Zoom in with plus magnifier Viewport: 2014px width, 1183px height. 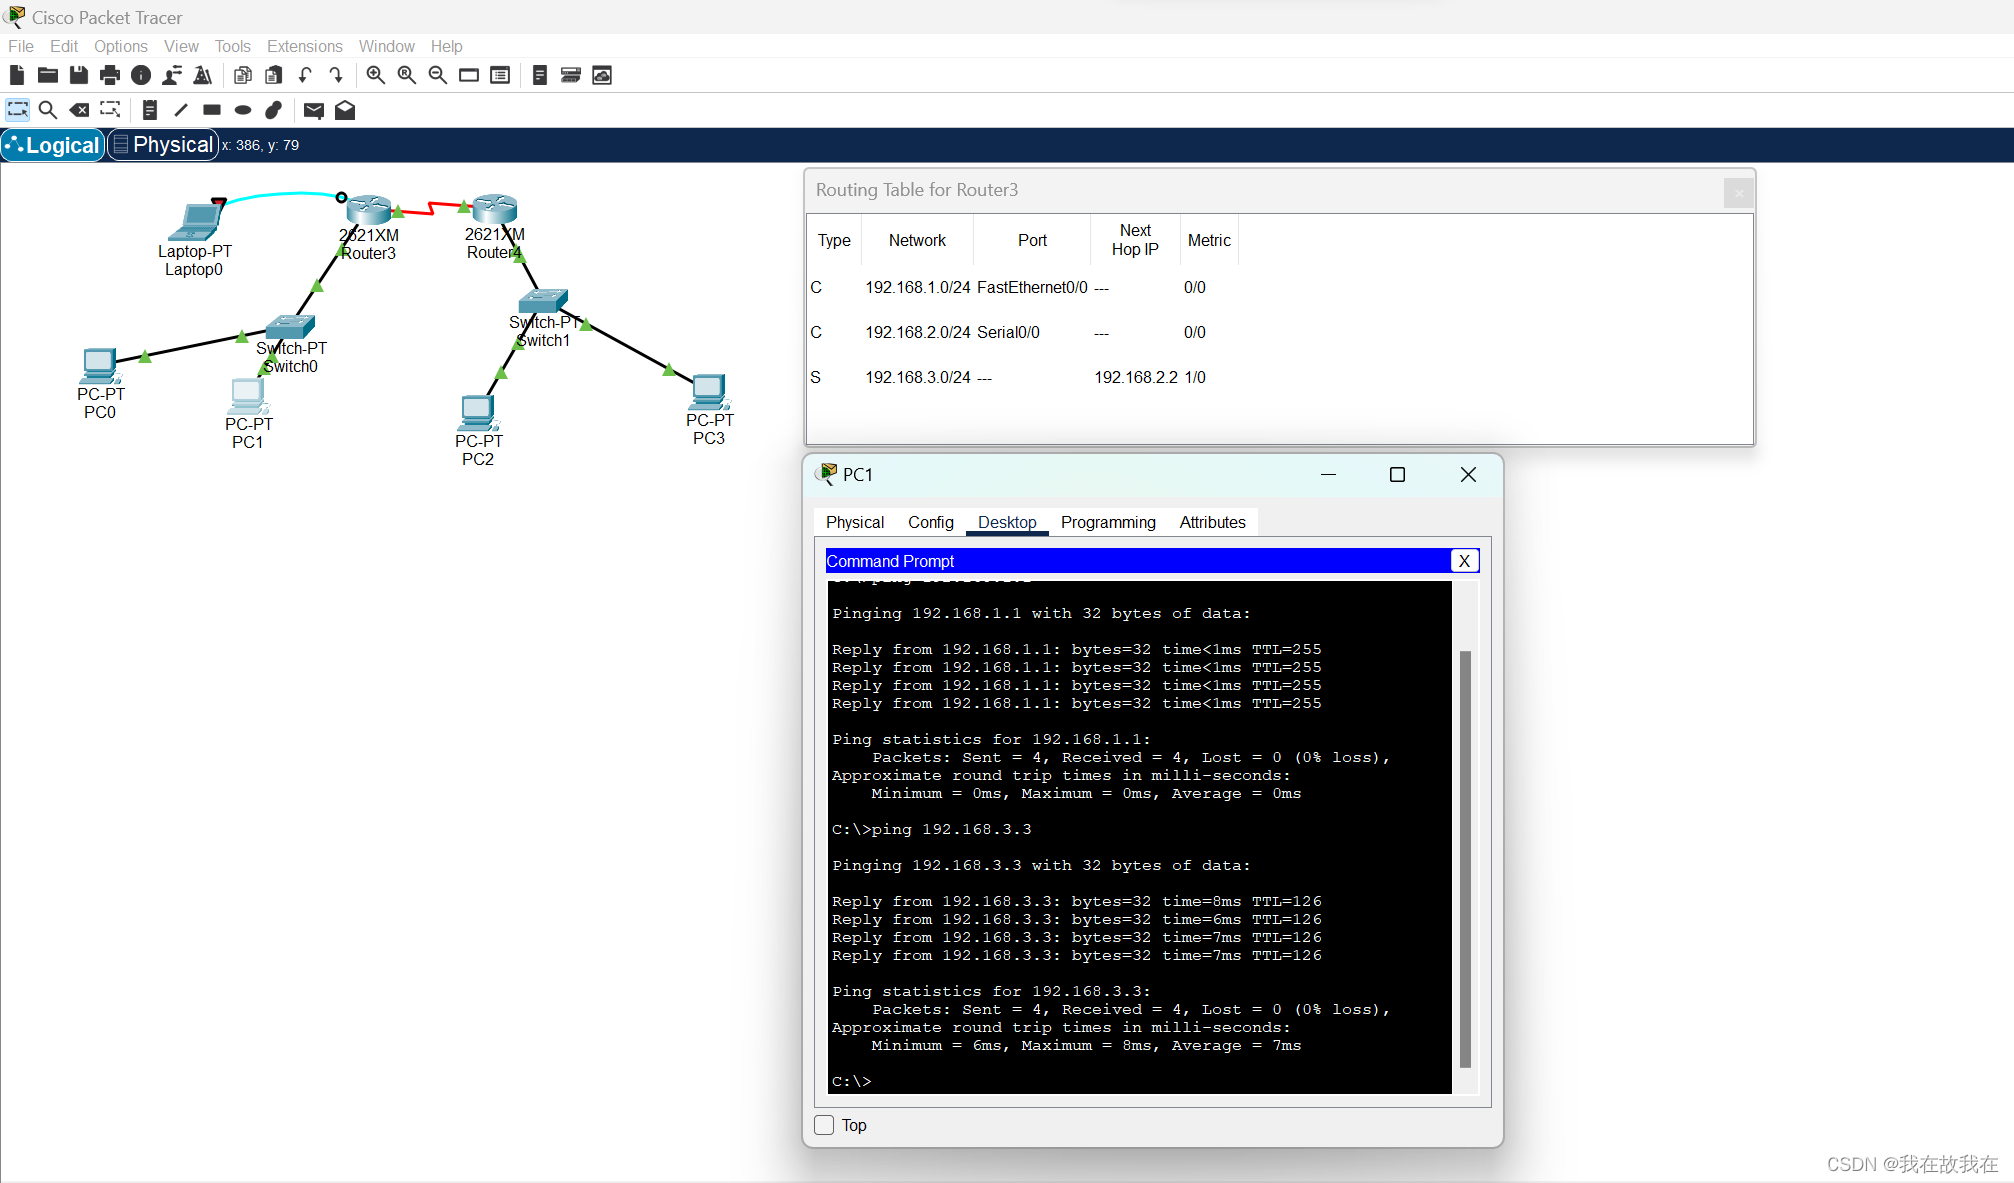(376, 75)
